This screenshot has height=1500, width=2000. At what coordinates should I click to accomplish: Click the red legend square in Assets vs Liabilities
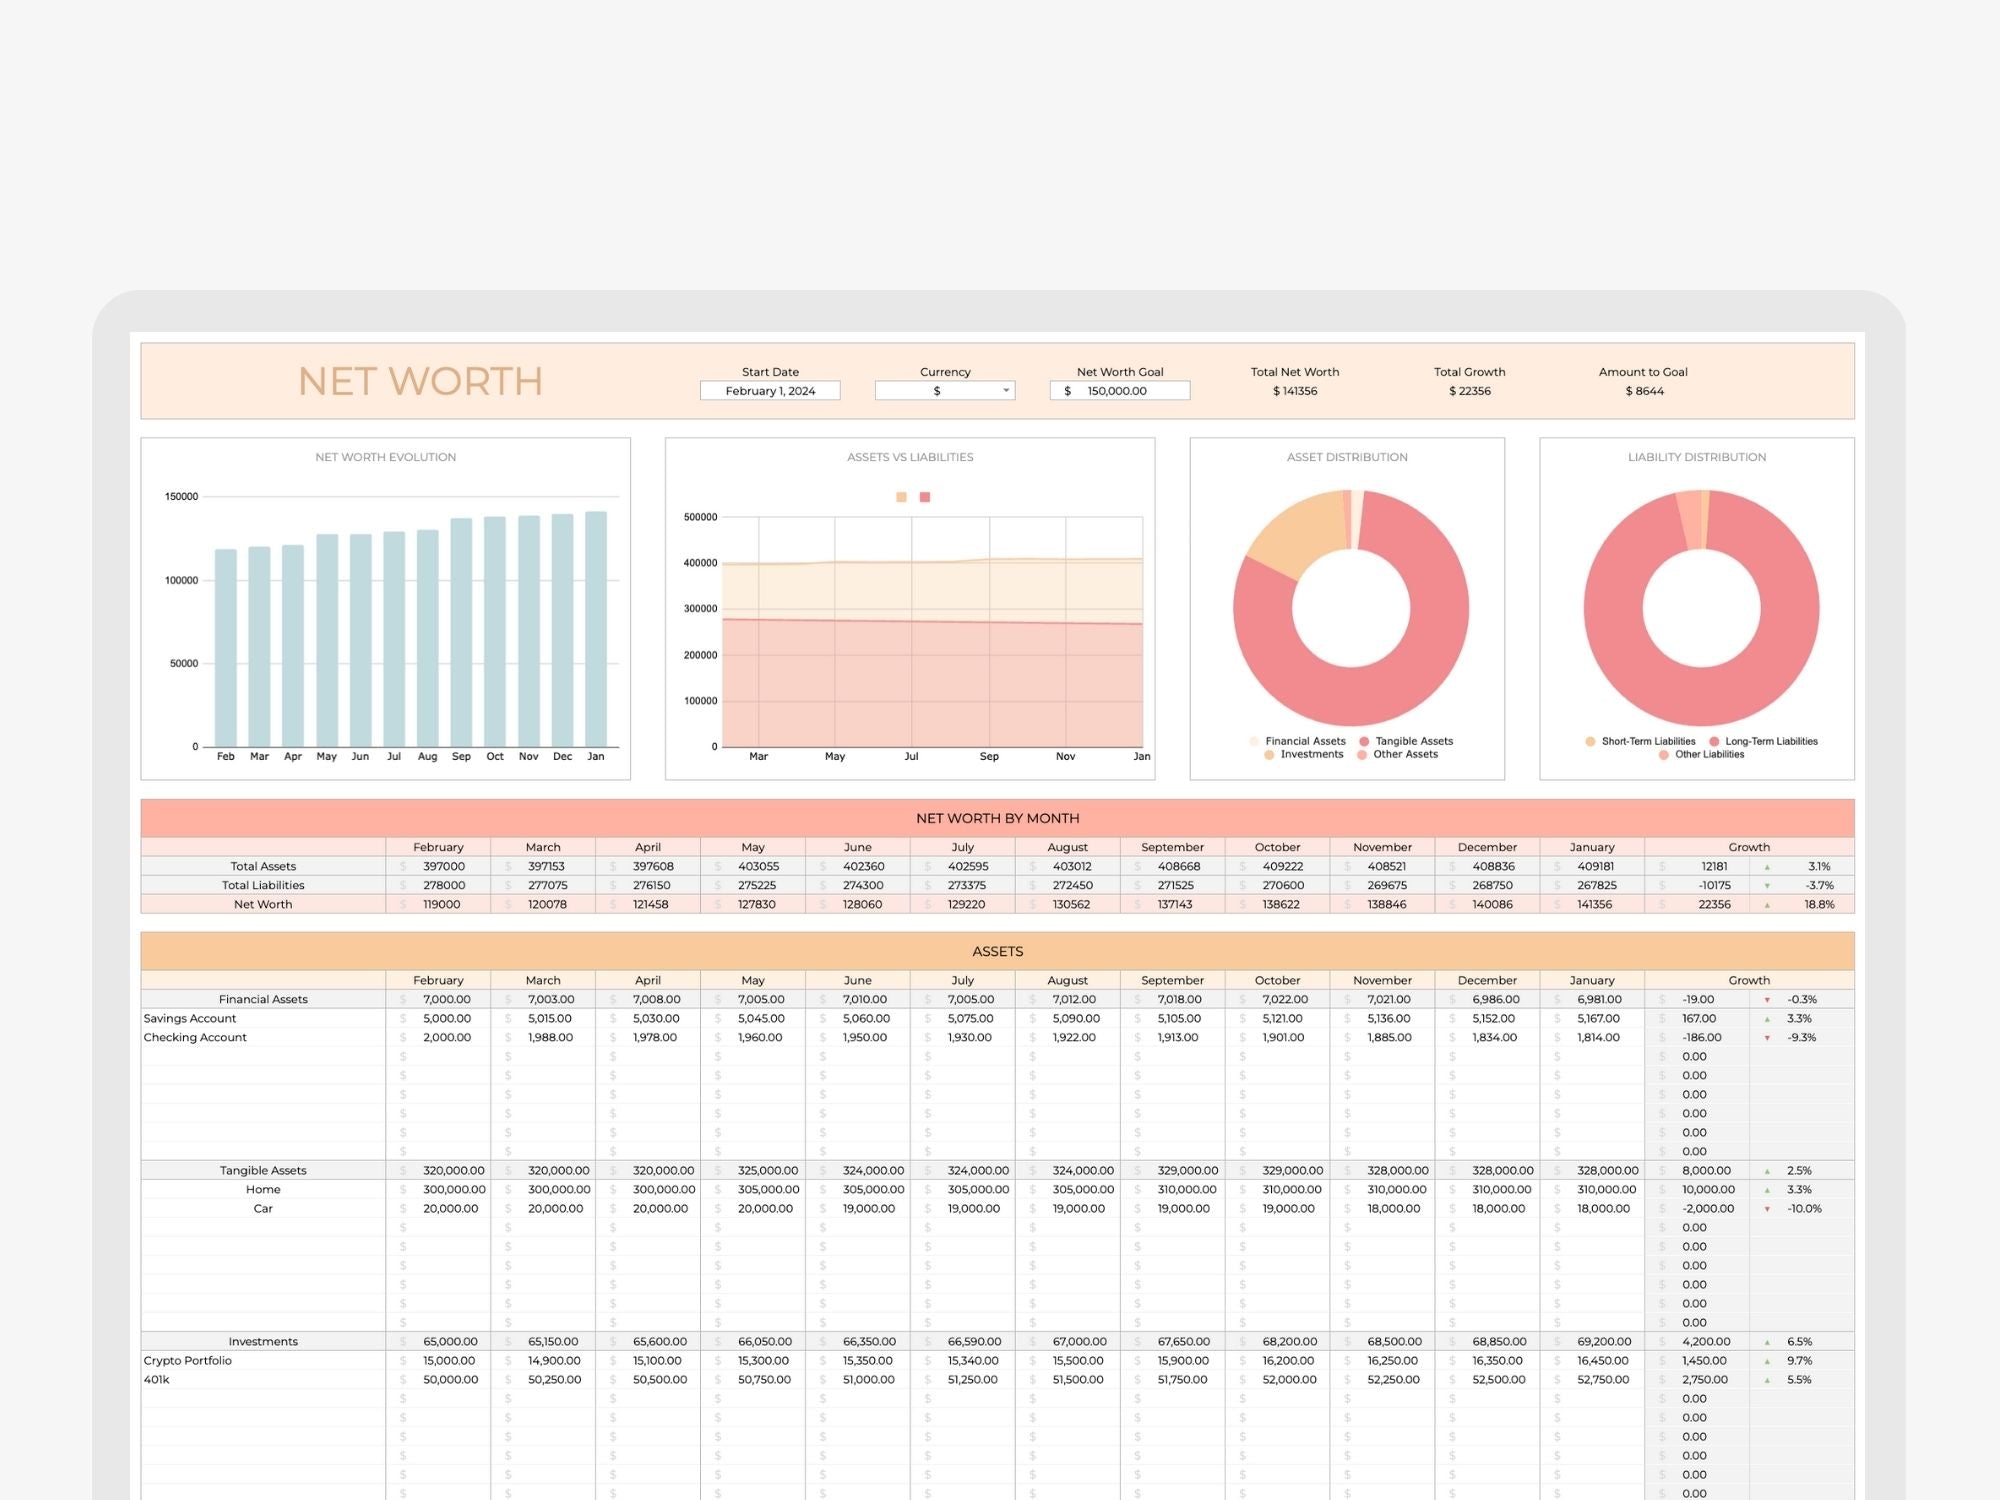pyautogui.click(x=925, y=497)
